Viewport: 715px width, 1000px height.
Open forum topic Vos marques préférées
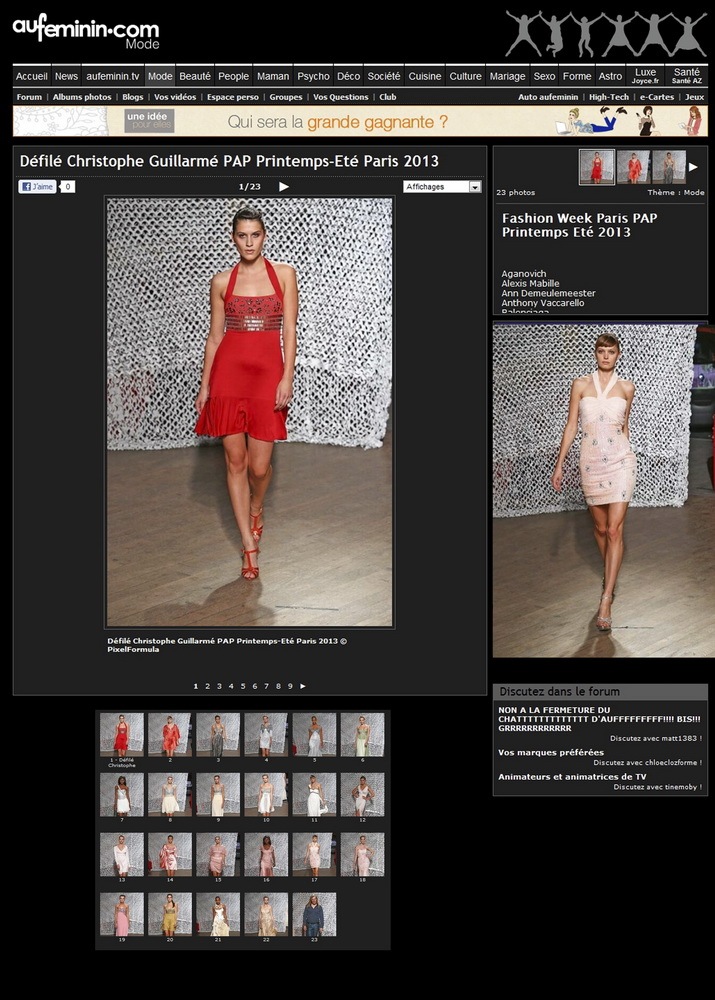click(551, 752)
